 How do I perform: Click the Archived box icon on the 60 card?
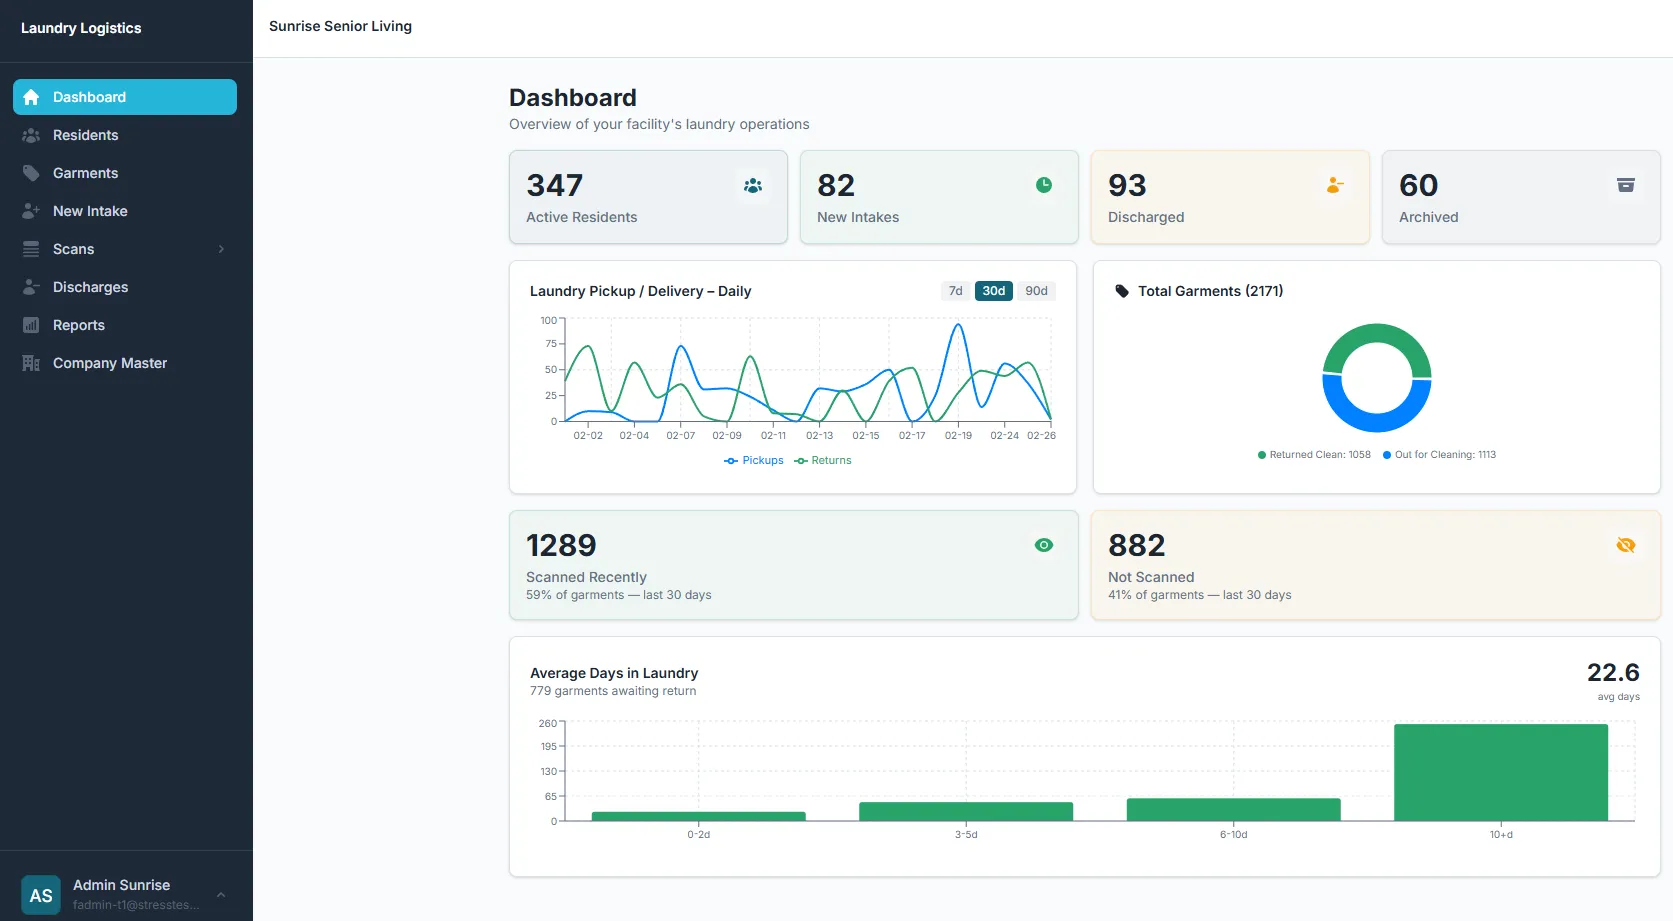click(1626, 185)
